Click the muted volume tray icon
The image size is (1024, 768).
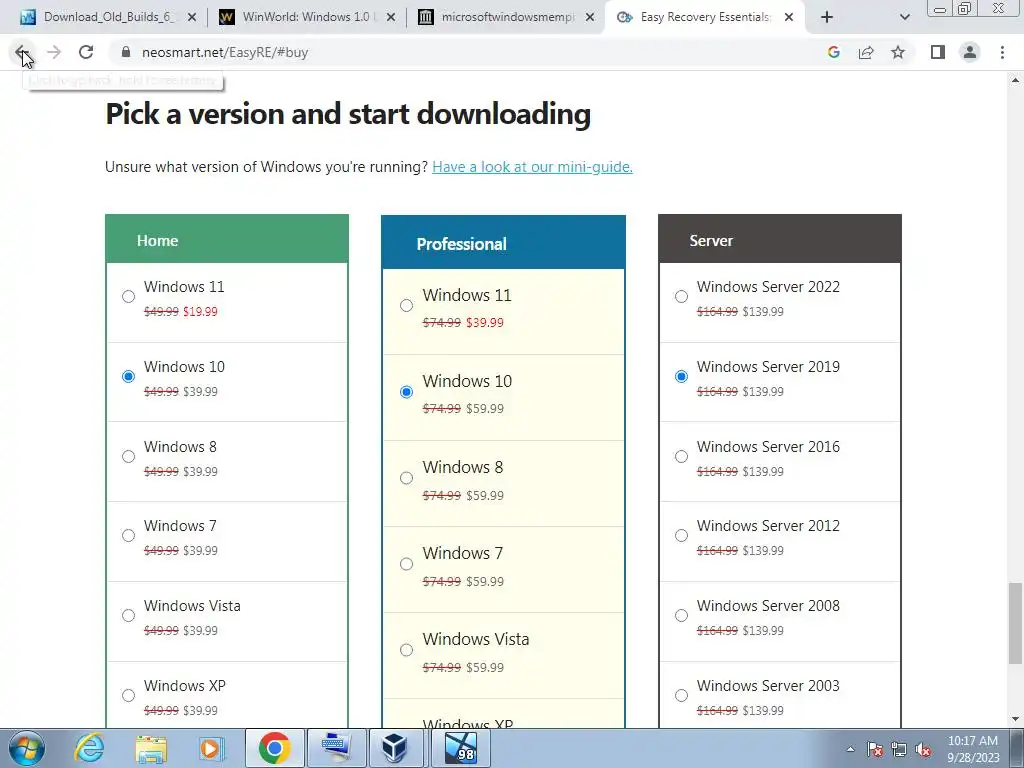[923, 750]
